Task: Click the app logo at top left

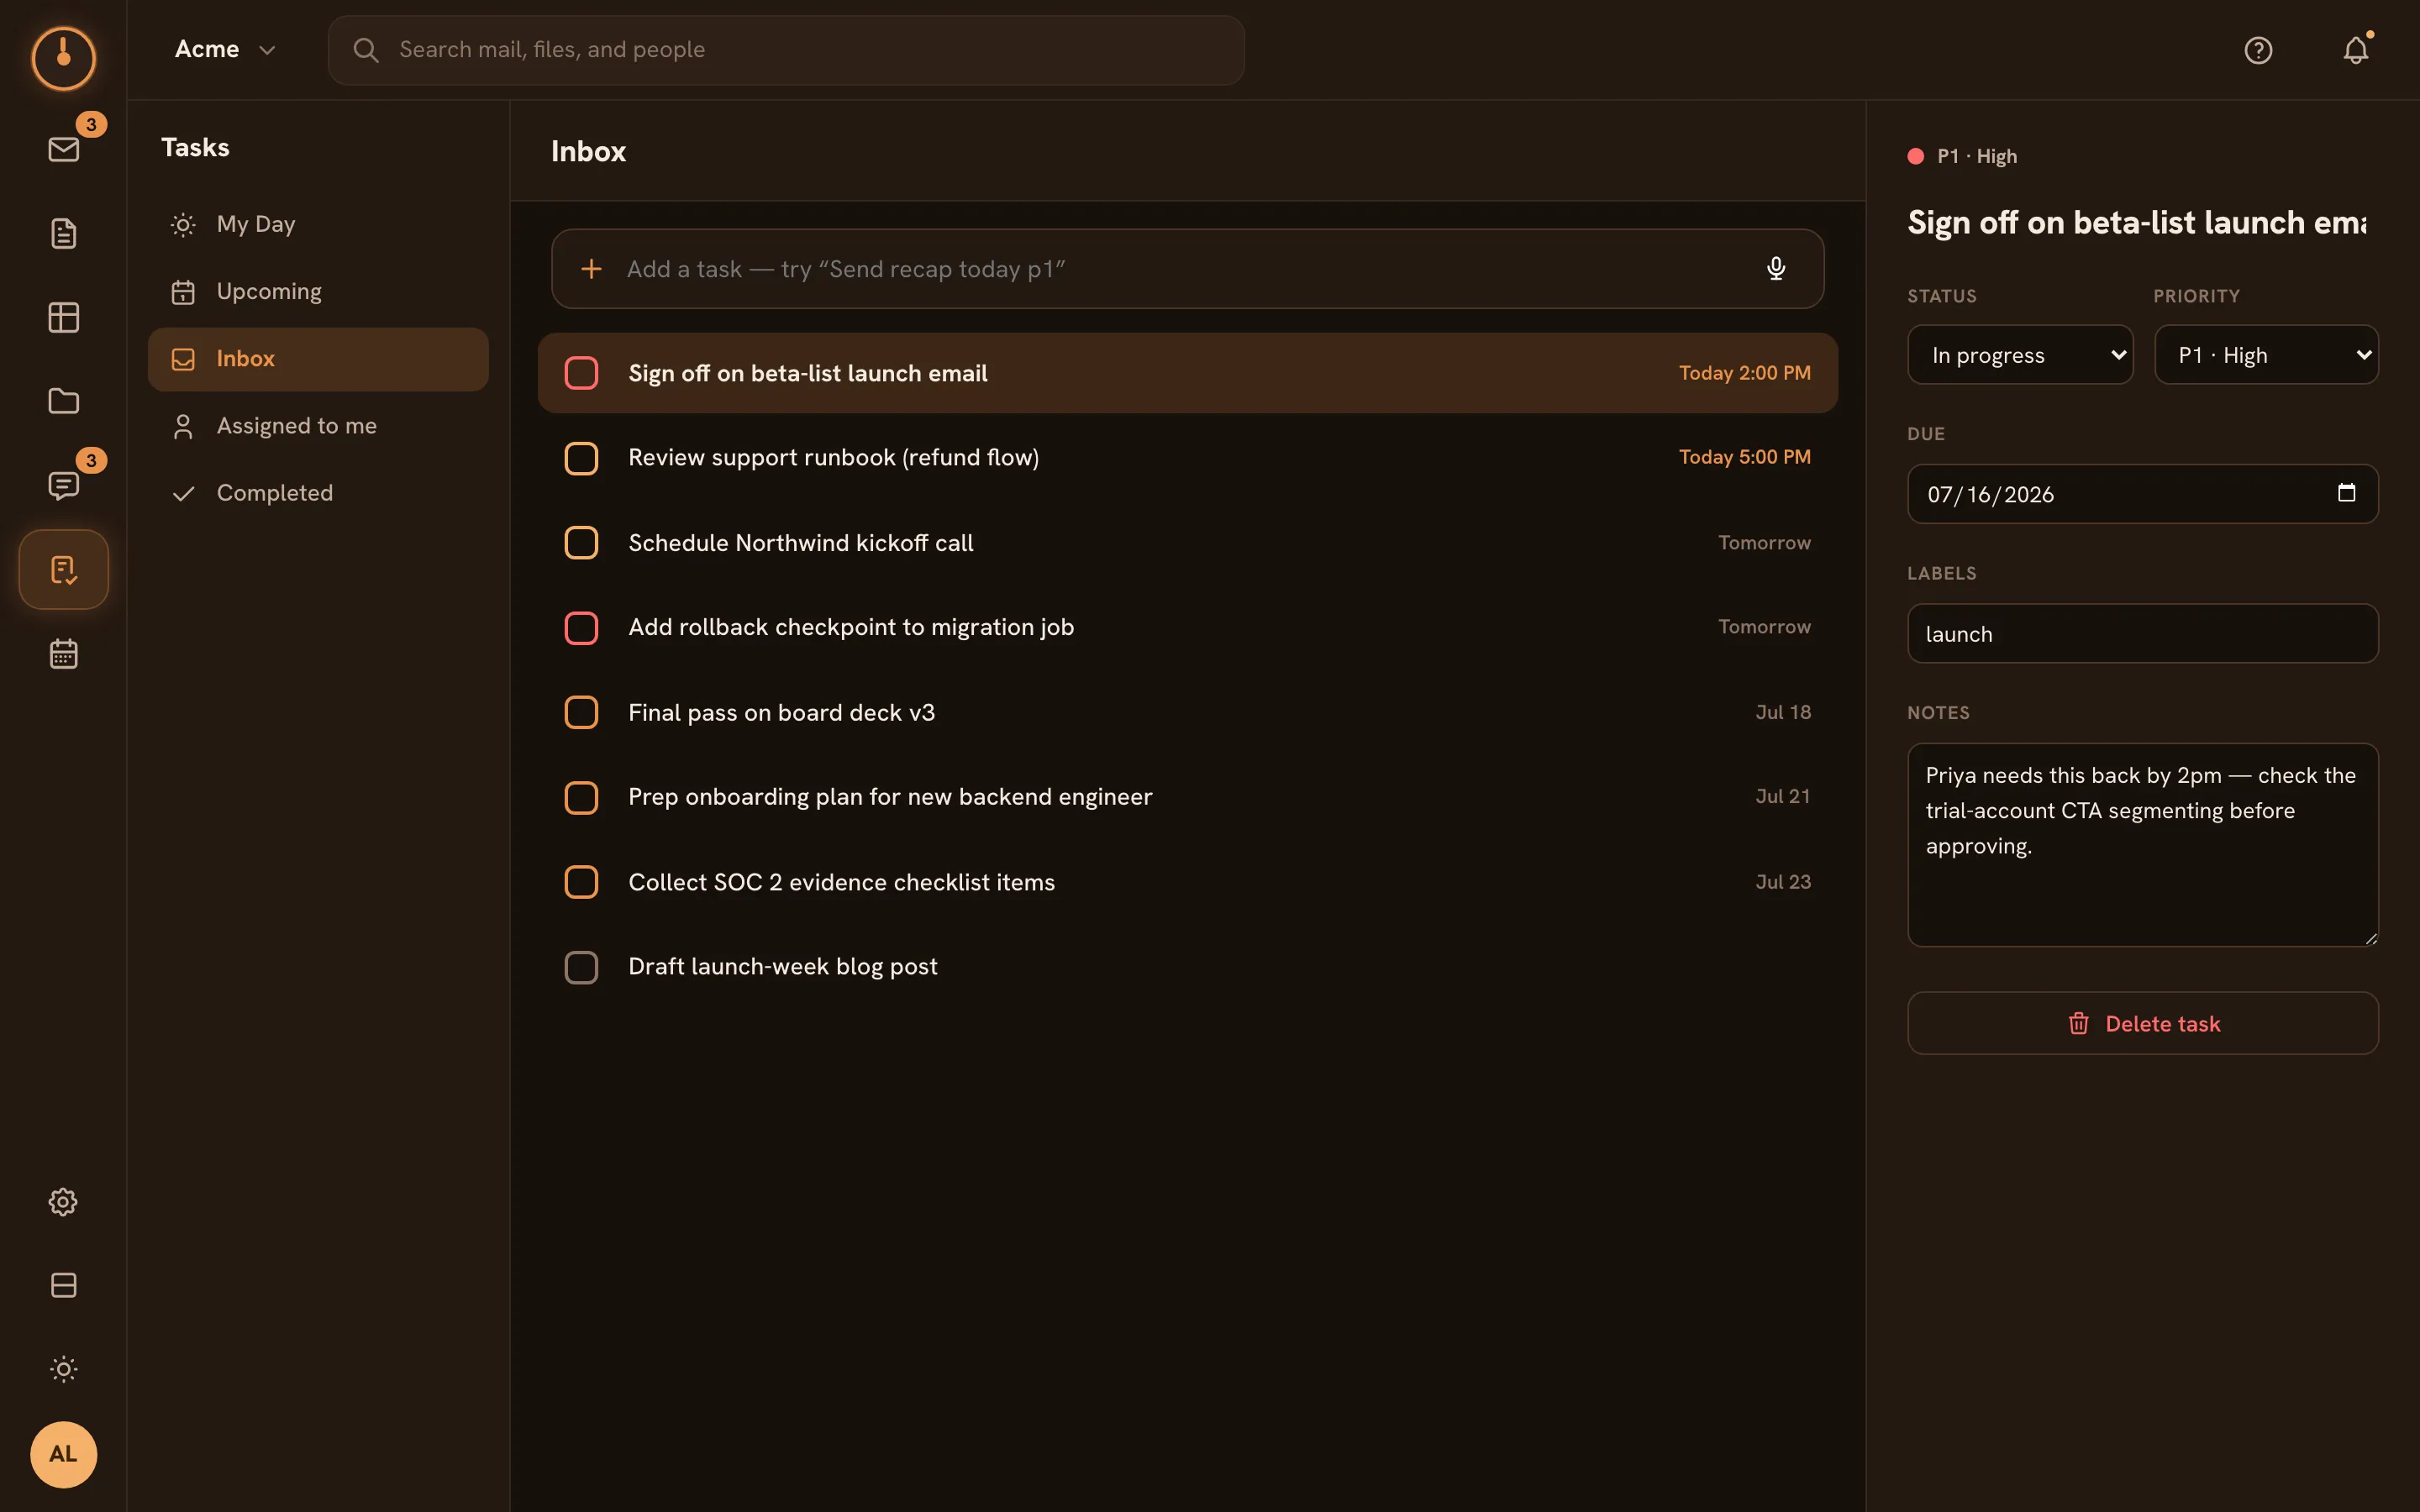Action: click(63, 57)
